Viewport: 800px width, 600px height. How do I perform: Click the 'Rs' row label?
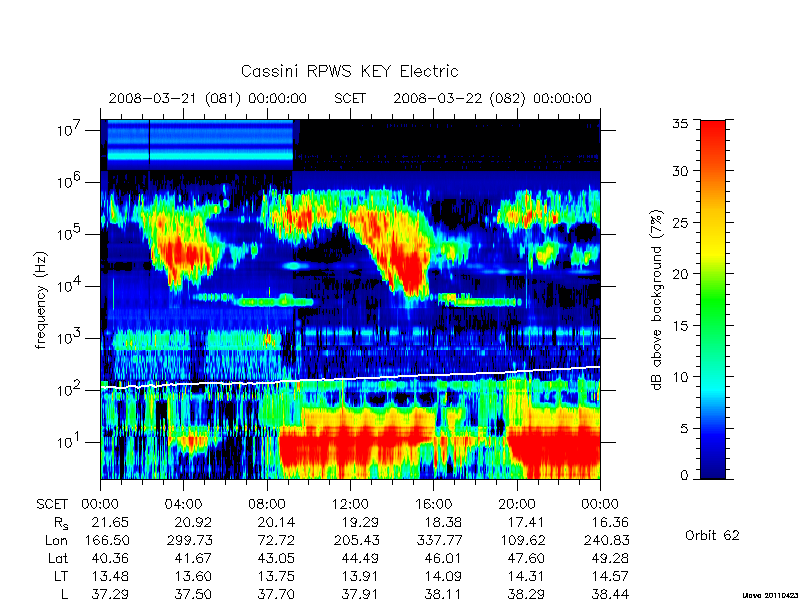point(61,523)
